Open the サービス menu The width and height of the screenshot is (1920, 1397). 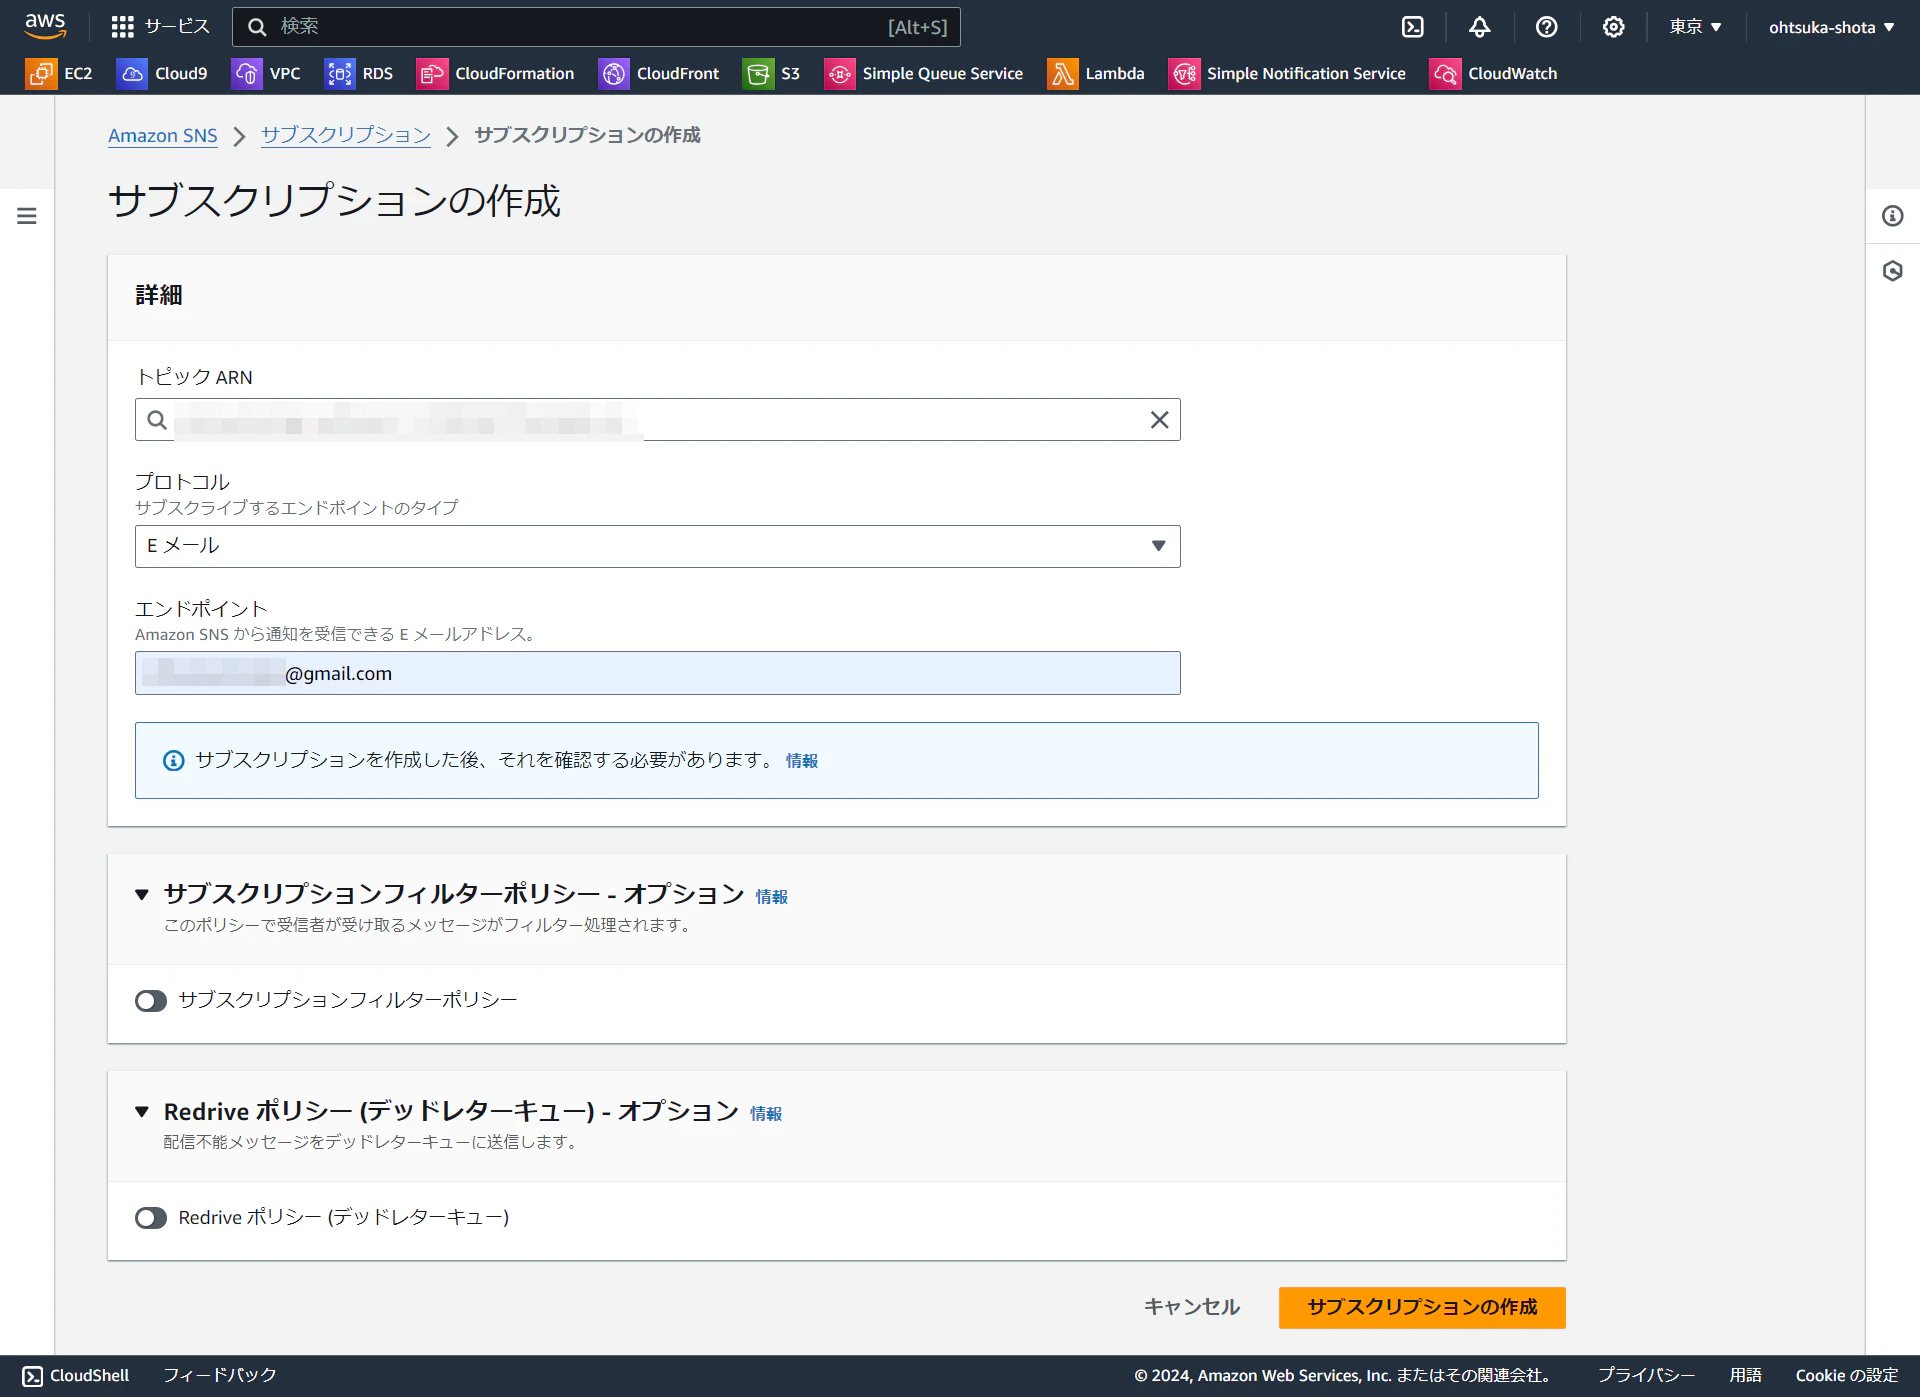pos(160,27)
